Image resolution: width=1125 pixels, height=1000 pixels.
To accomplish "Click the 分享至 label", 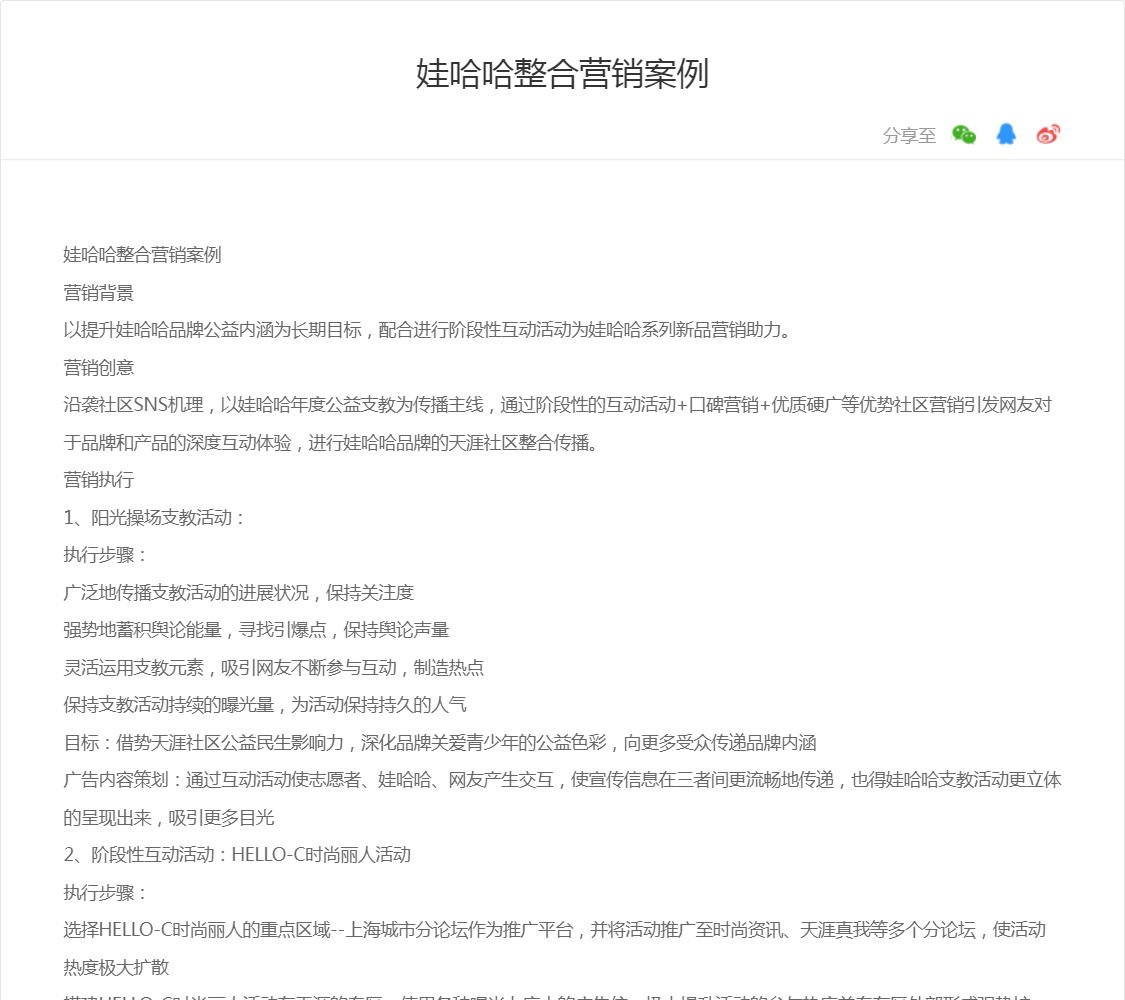I will point(909,136).
